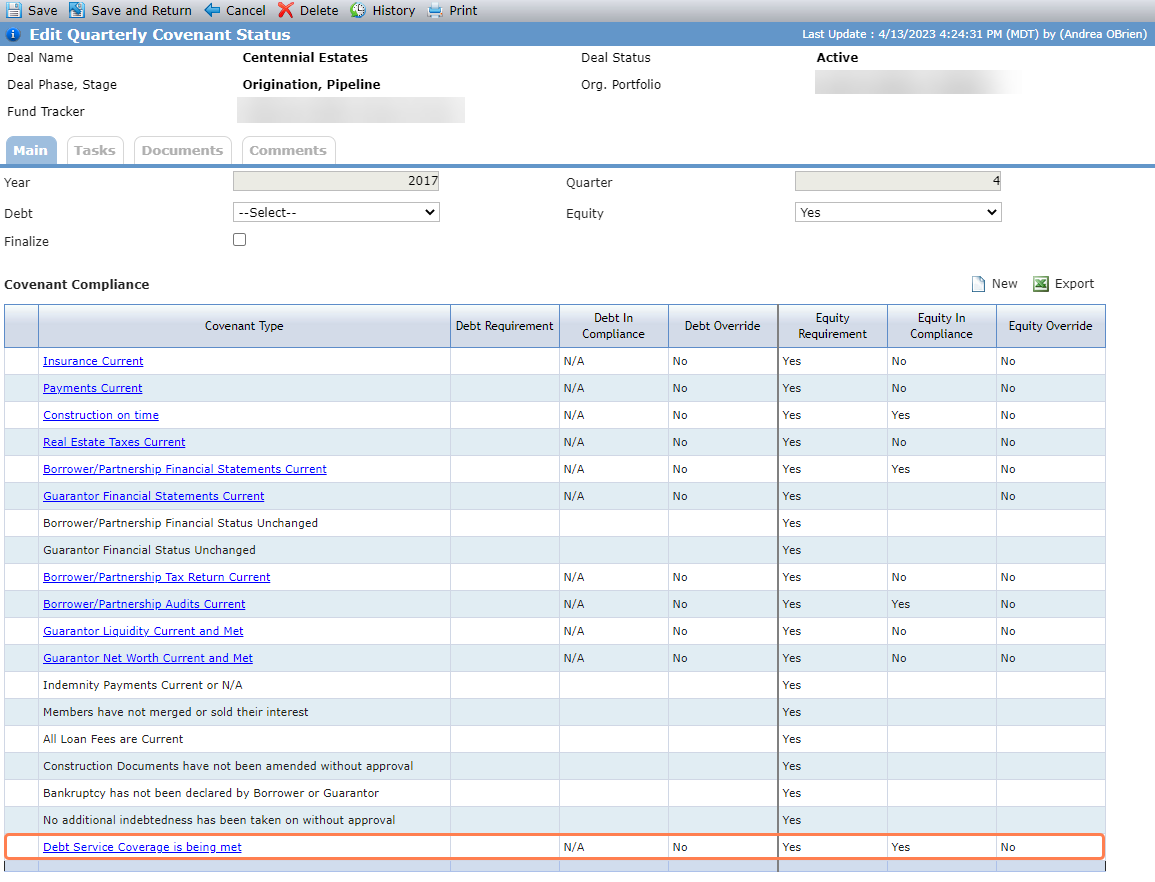
Task: Click Equity In Compliance 'Yes' for Construction on time
Action: tap(901, 416)
